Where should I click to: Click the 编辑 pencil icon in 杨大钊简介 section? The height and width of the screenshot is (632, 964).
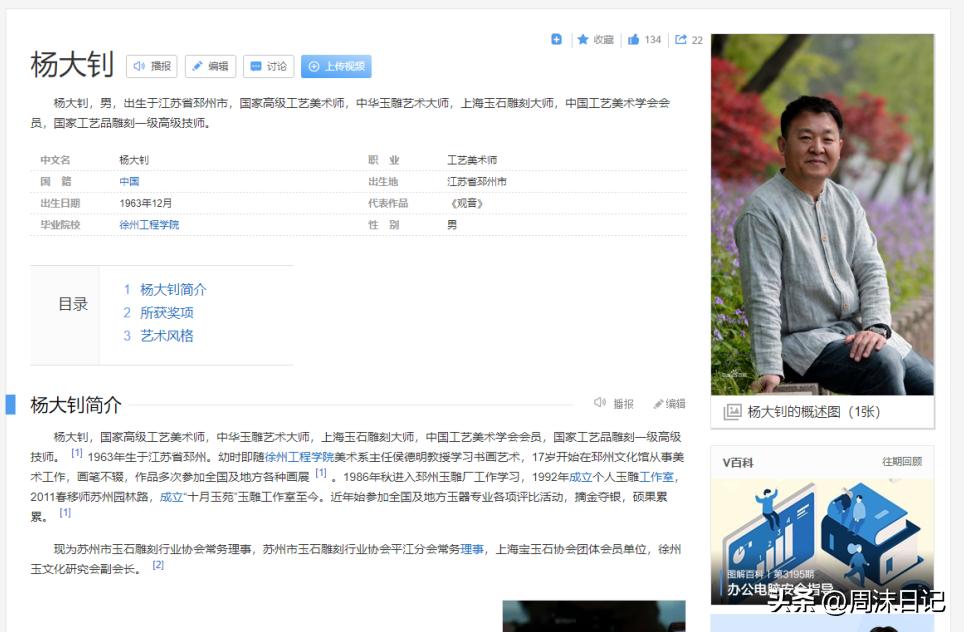pos(659,401)
